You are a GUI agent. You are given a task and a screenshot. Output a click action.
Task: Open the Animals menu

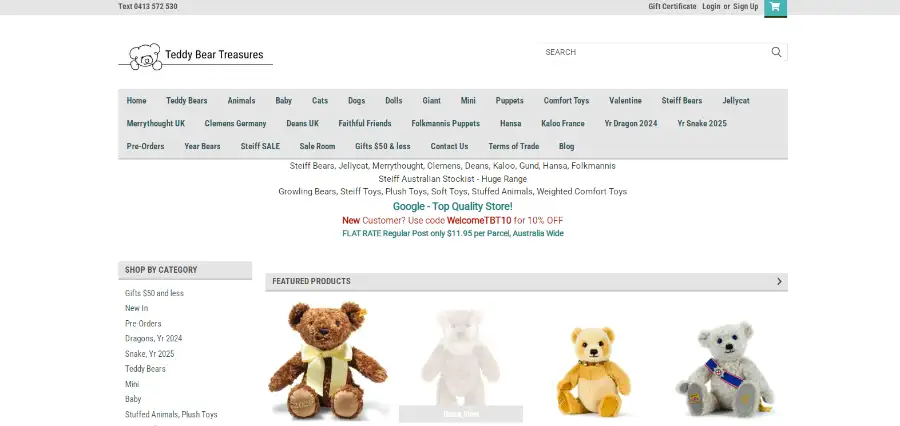click(241, 100)
